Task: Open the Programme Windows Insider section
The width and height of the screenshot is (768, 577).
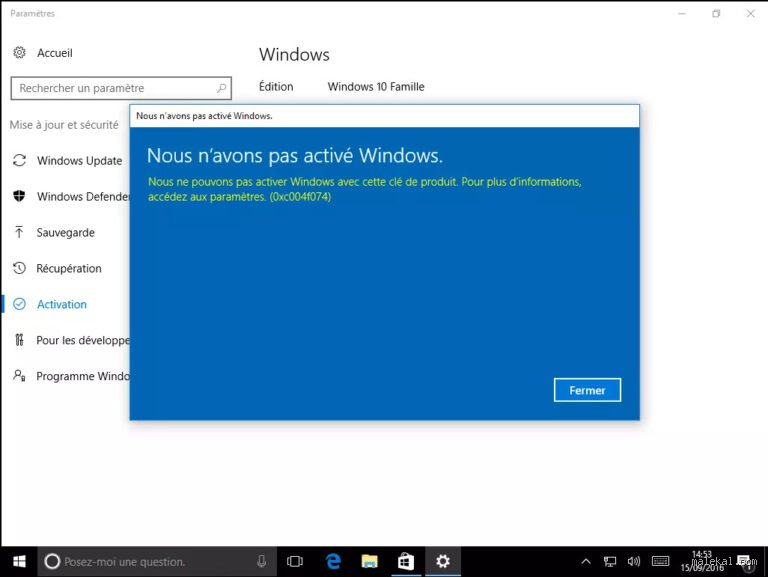Action: tap(83, 376)
